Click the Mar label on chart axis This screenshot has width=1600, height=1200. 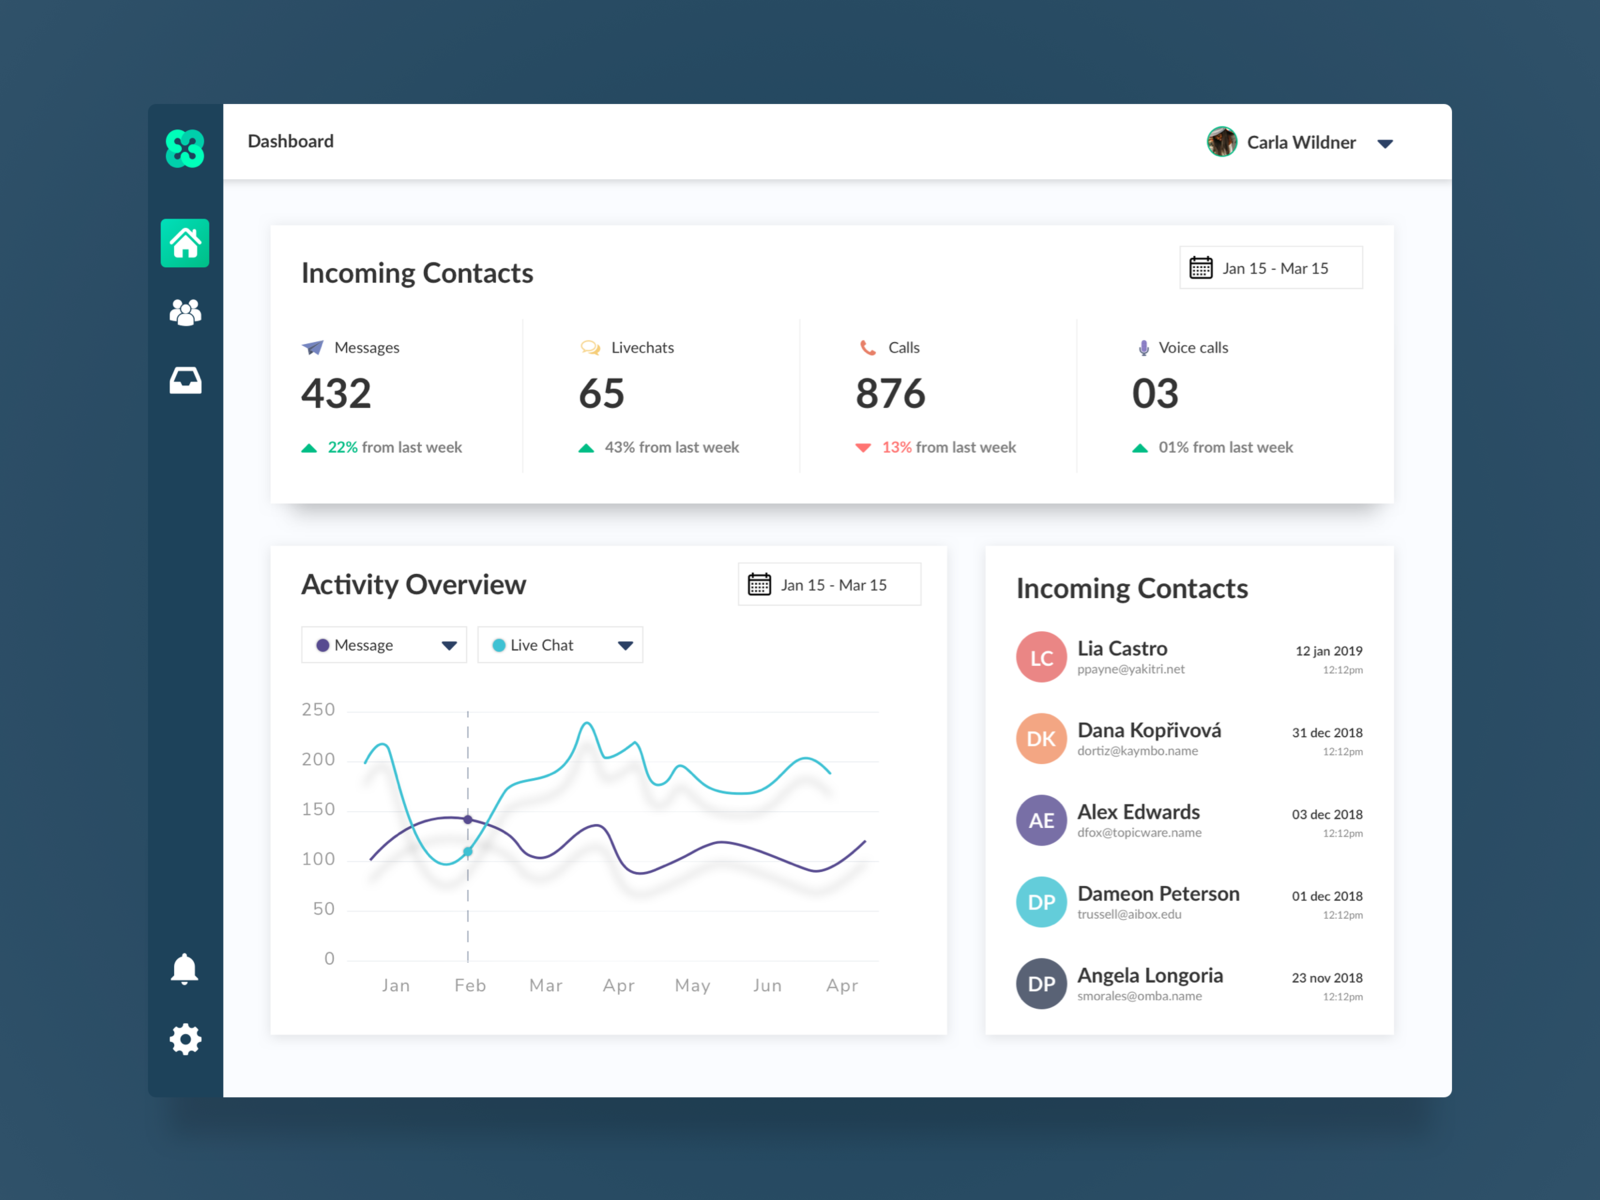click(546, 986)
